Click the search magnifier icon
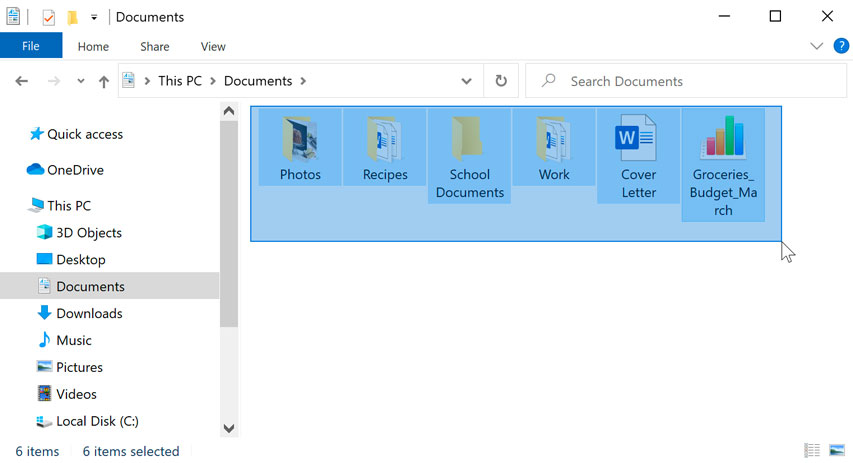Viewport: 853px width, 463px height. 549,81
